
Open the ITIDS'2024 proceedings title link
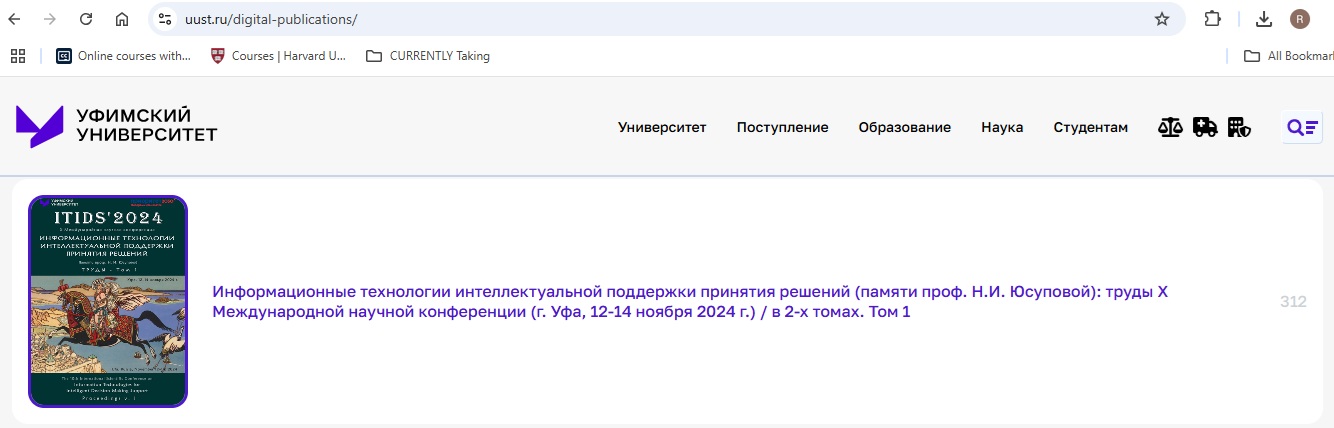pyautogui.click(x=690, y=302)
